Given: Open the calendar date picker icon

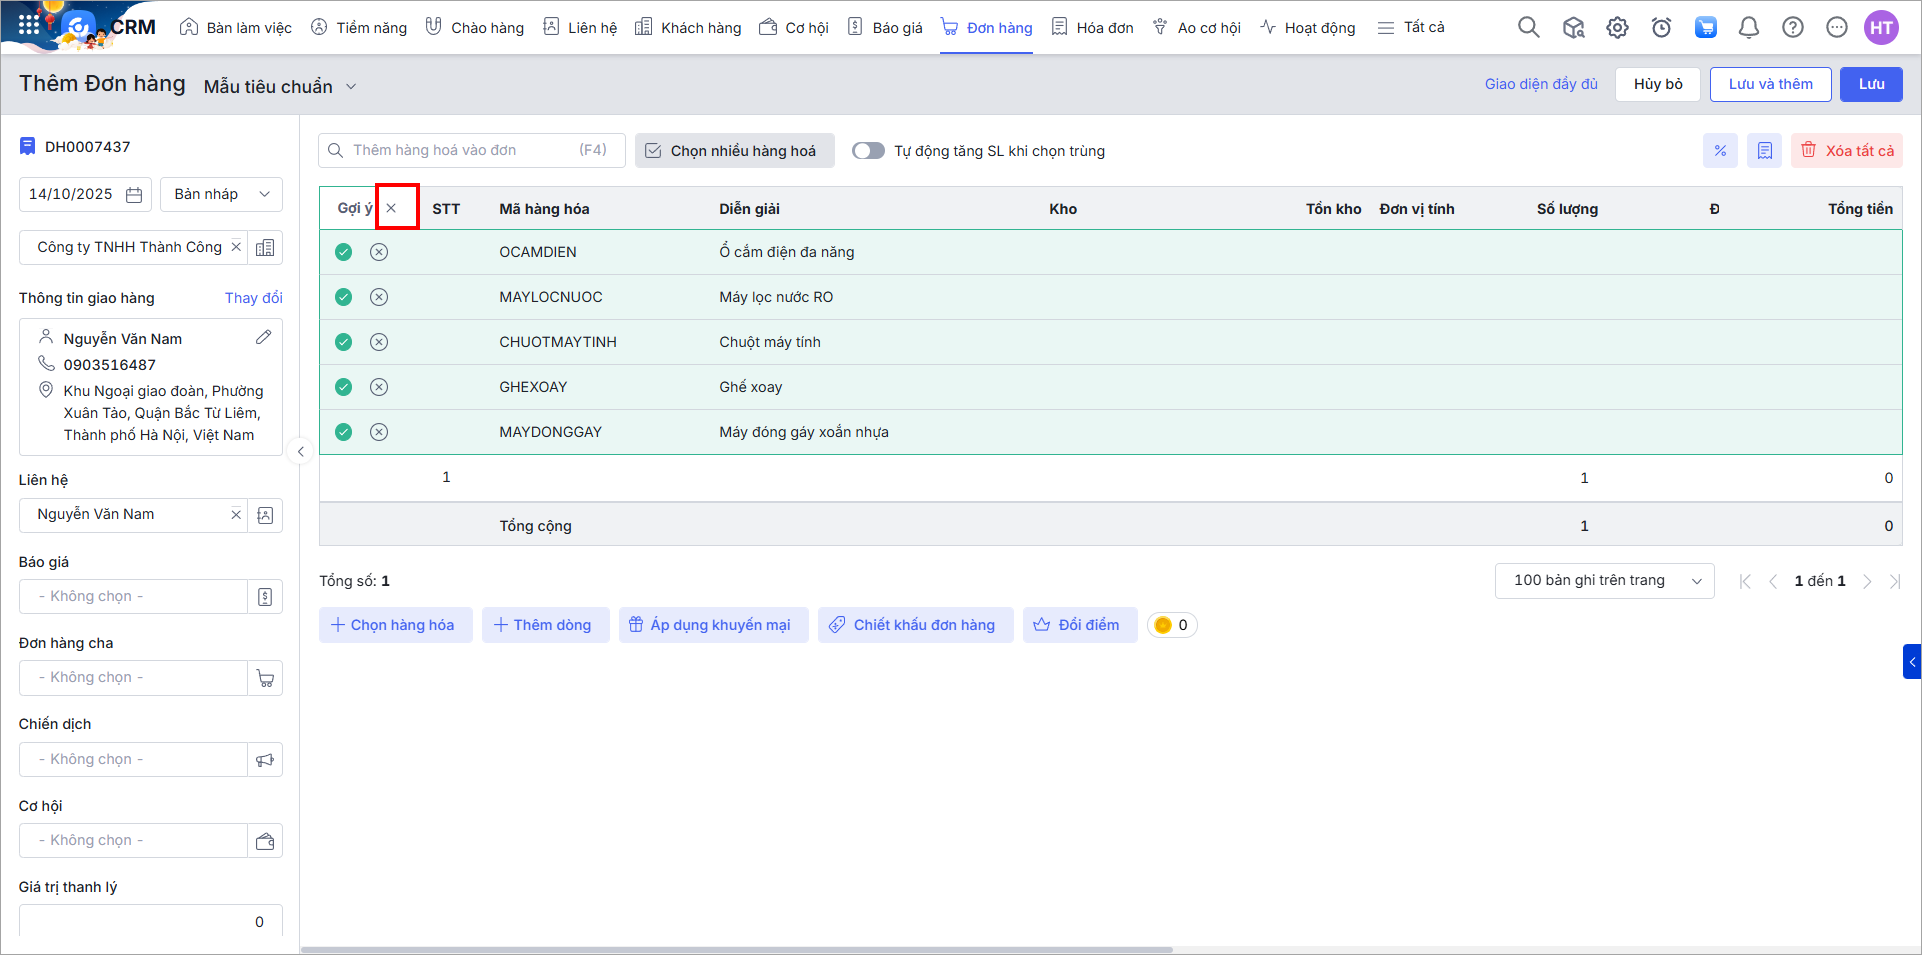Looking at the screenshot, I should [134, 195].
